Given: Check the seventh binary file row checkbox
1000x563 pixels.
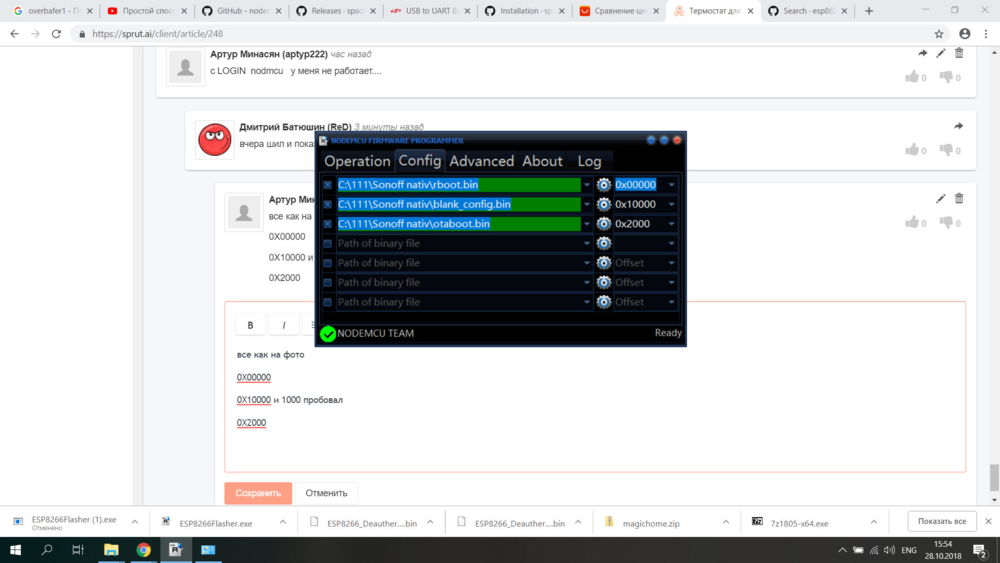Looking at the screenshot, I should tap(328, 302).
